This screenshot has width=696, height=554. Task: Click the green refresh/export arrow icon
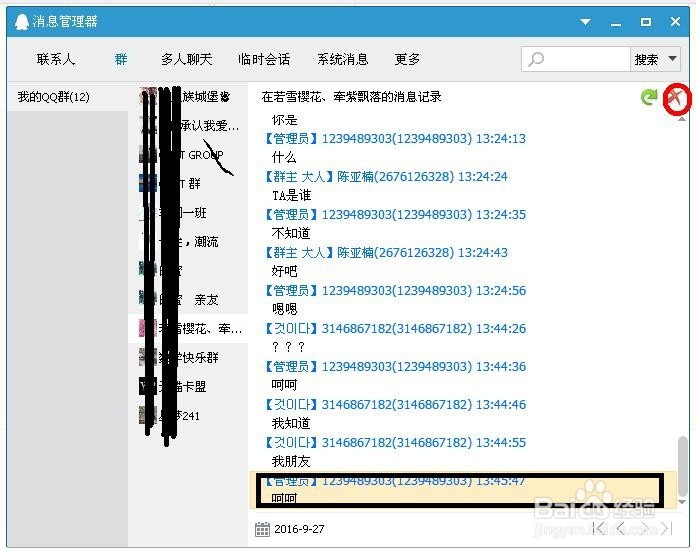(x=649, y=97)
